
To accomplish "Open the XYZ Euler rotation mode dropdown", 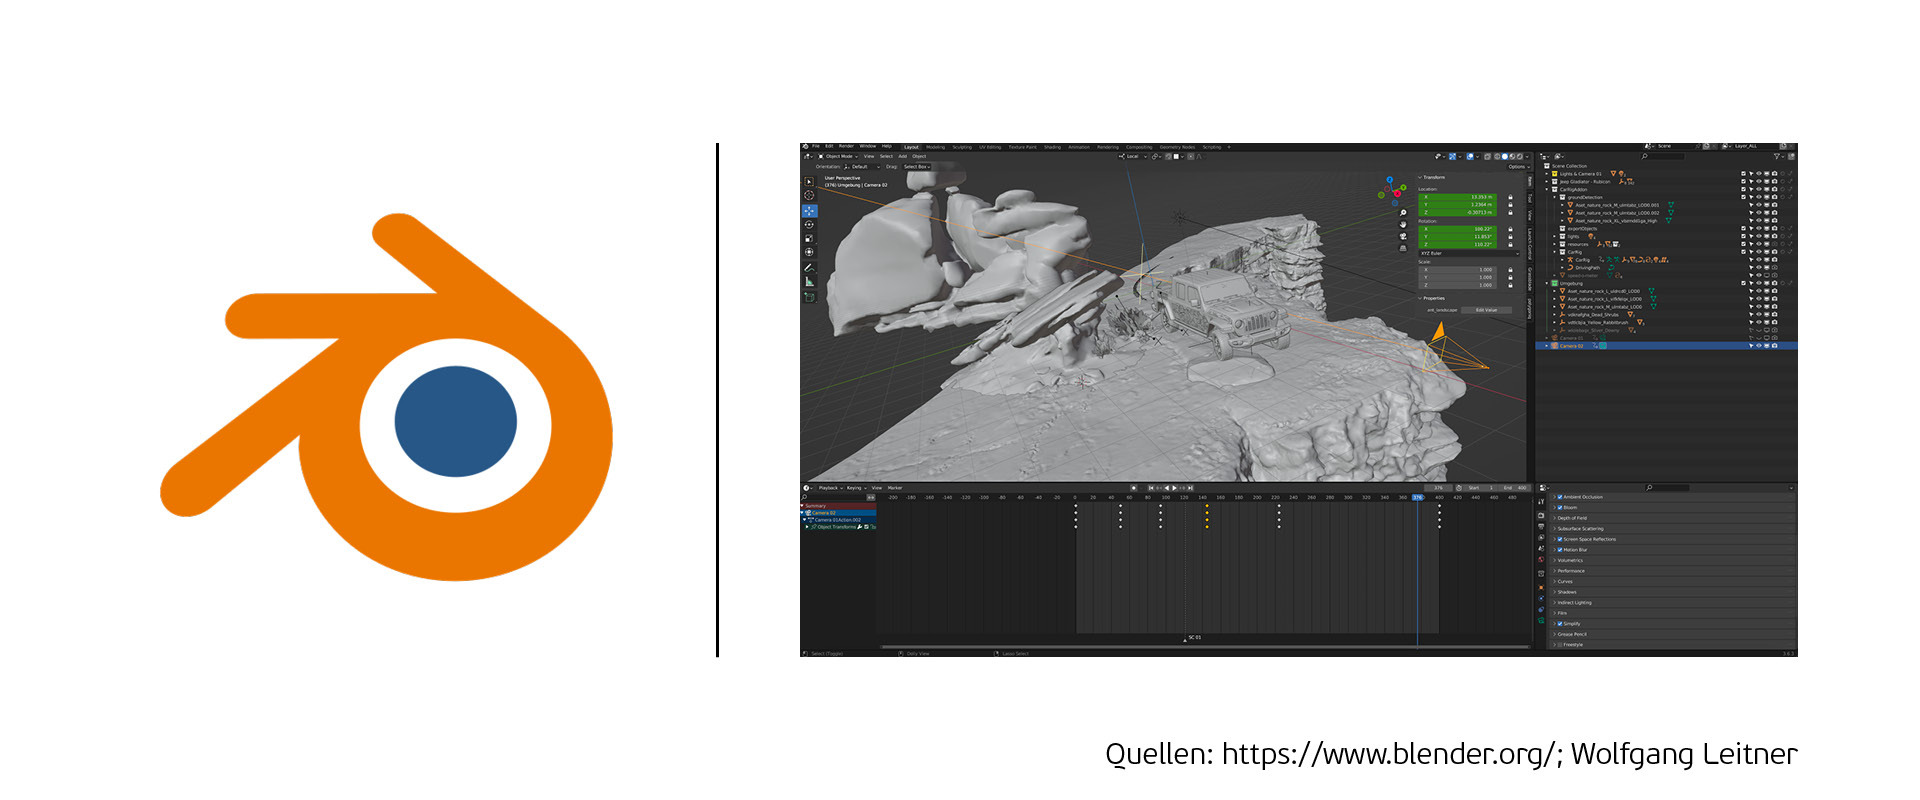I will pos(1470,253).
